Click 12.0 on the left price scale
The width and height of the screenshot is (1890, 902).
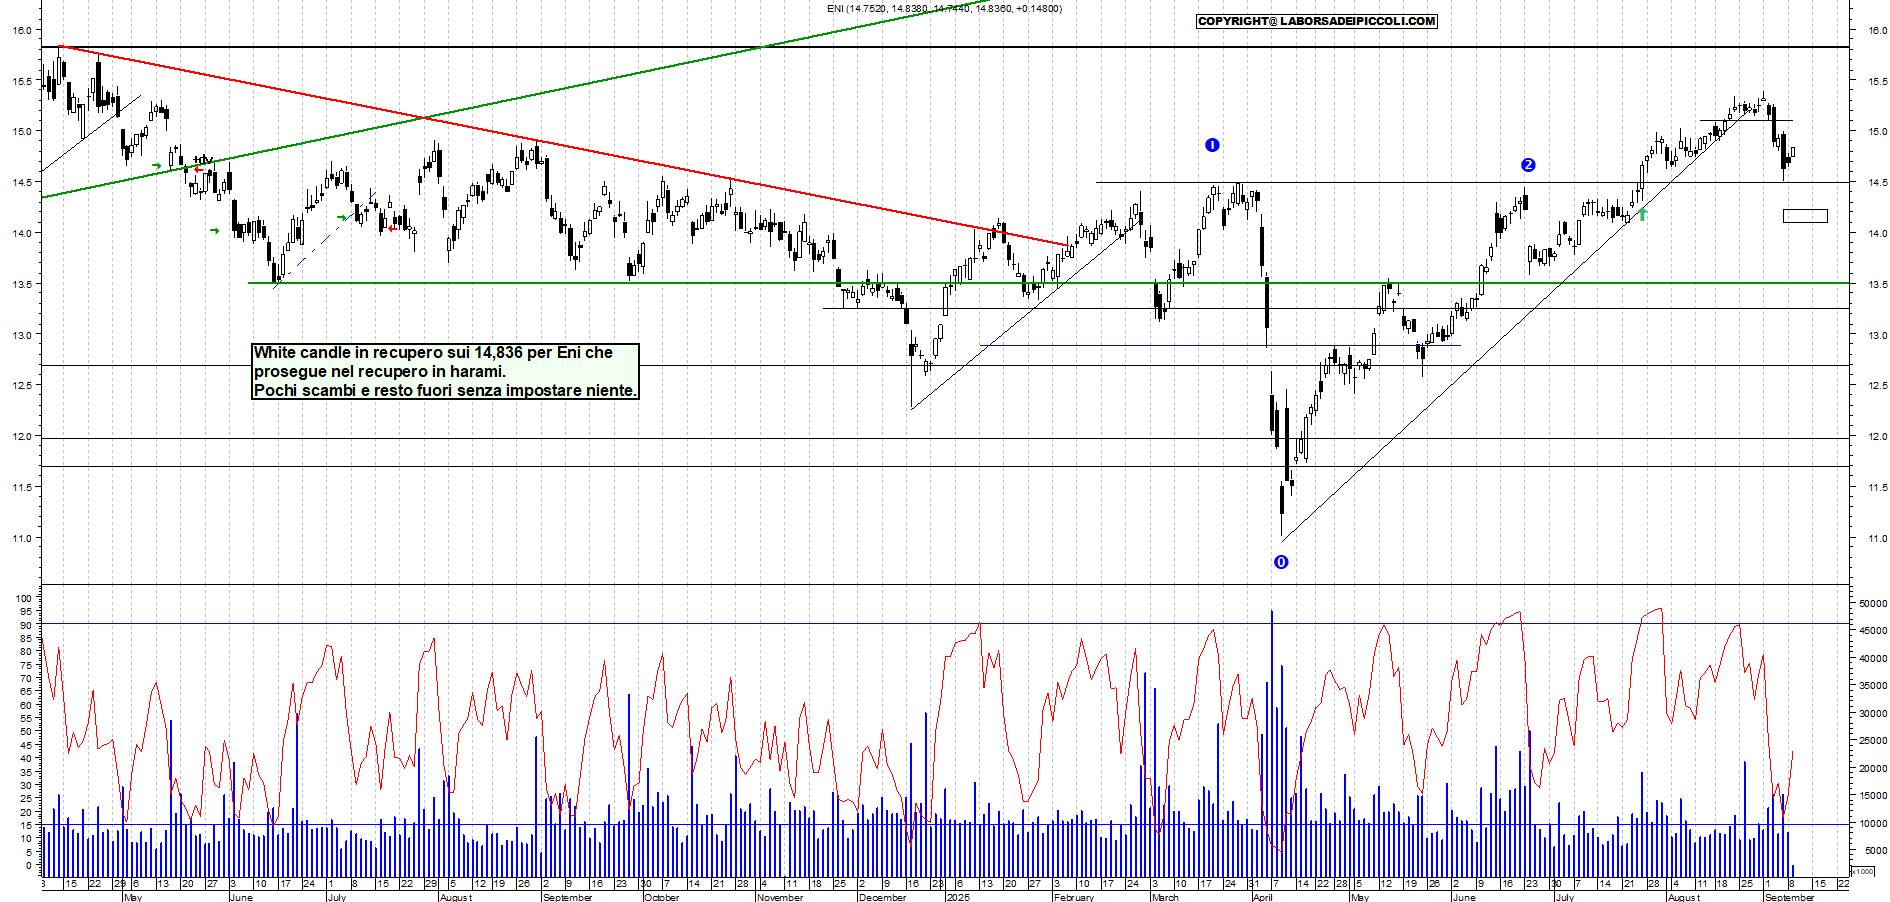pos(21,436)
